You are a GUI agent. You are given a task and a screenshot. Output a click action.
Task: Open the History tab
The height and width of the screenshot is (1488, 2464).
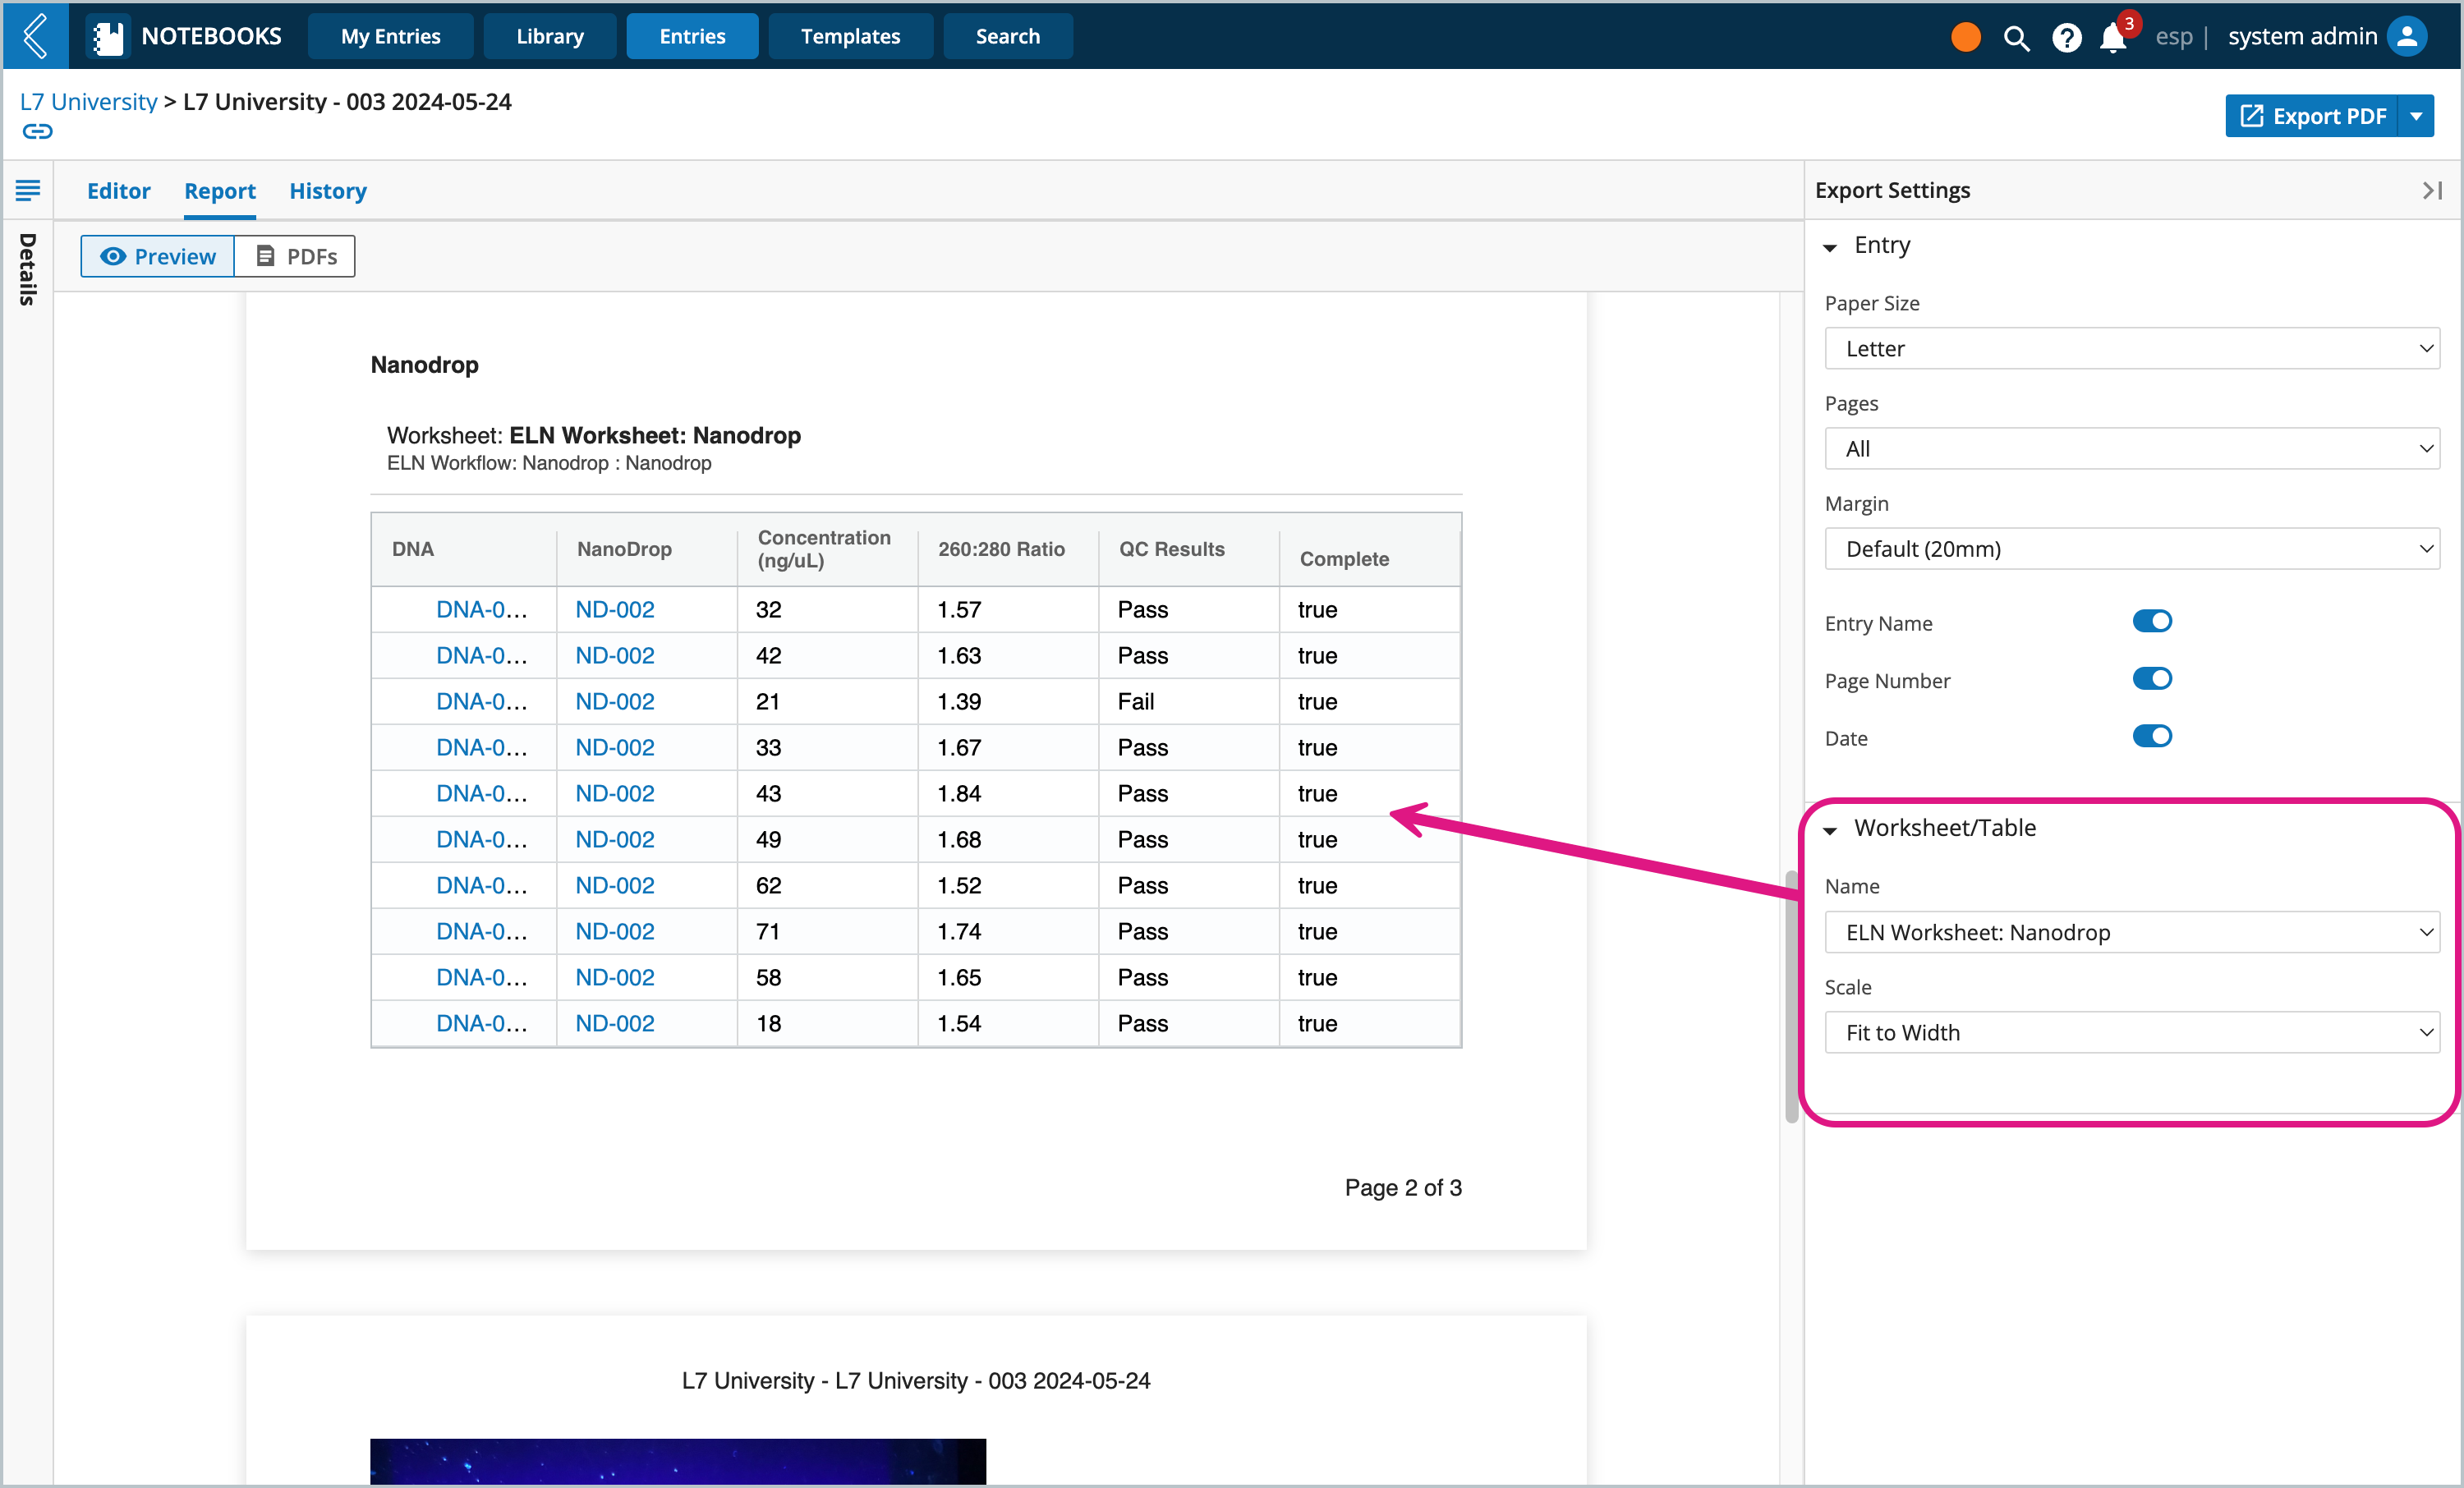(328, 190)
